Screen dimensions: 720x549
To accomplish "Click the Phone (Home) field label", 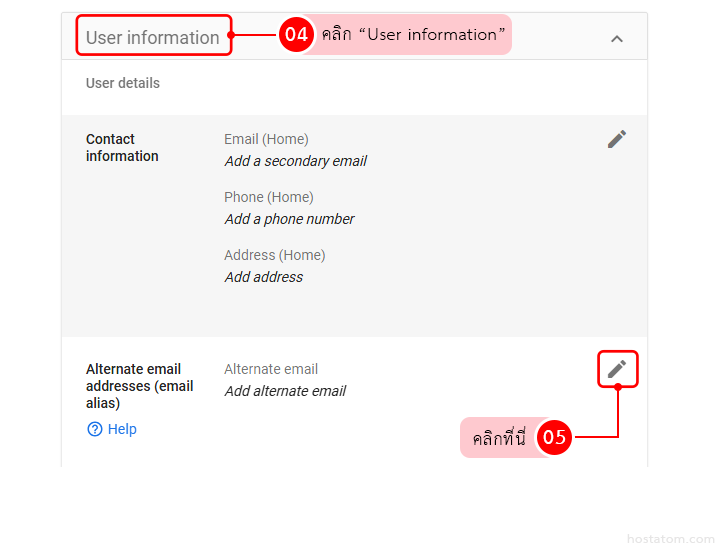I will pyautogui.click(x=268, y=197).
